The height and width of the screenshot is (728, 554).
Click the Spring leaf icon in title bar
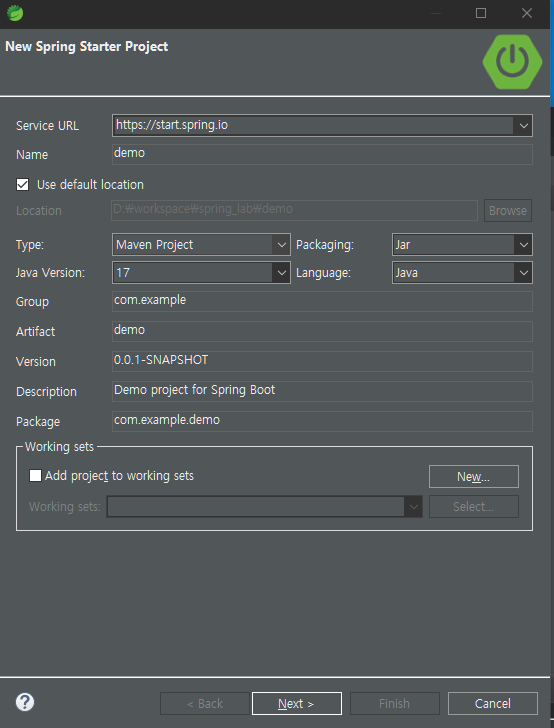coord(15,13)
